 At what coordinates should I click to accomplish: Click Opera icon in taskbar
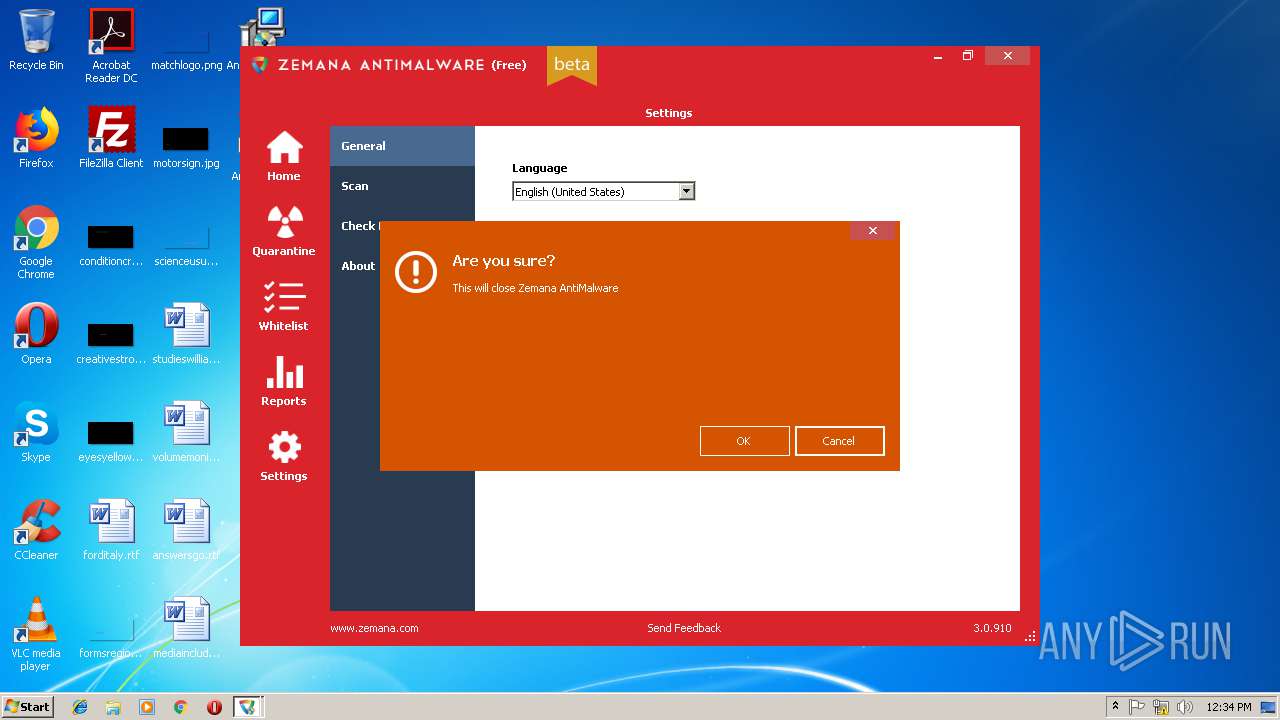tap(214, 707)
